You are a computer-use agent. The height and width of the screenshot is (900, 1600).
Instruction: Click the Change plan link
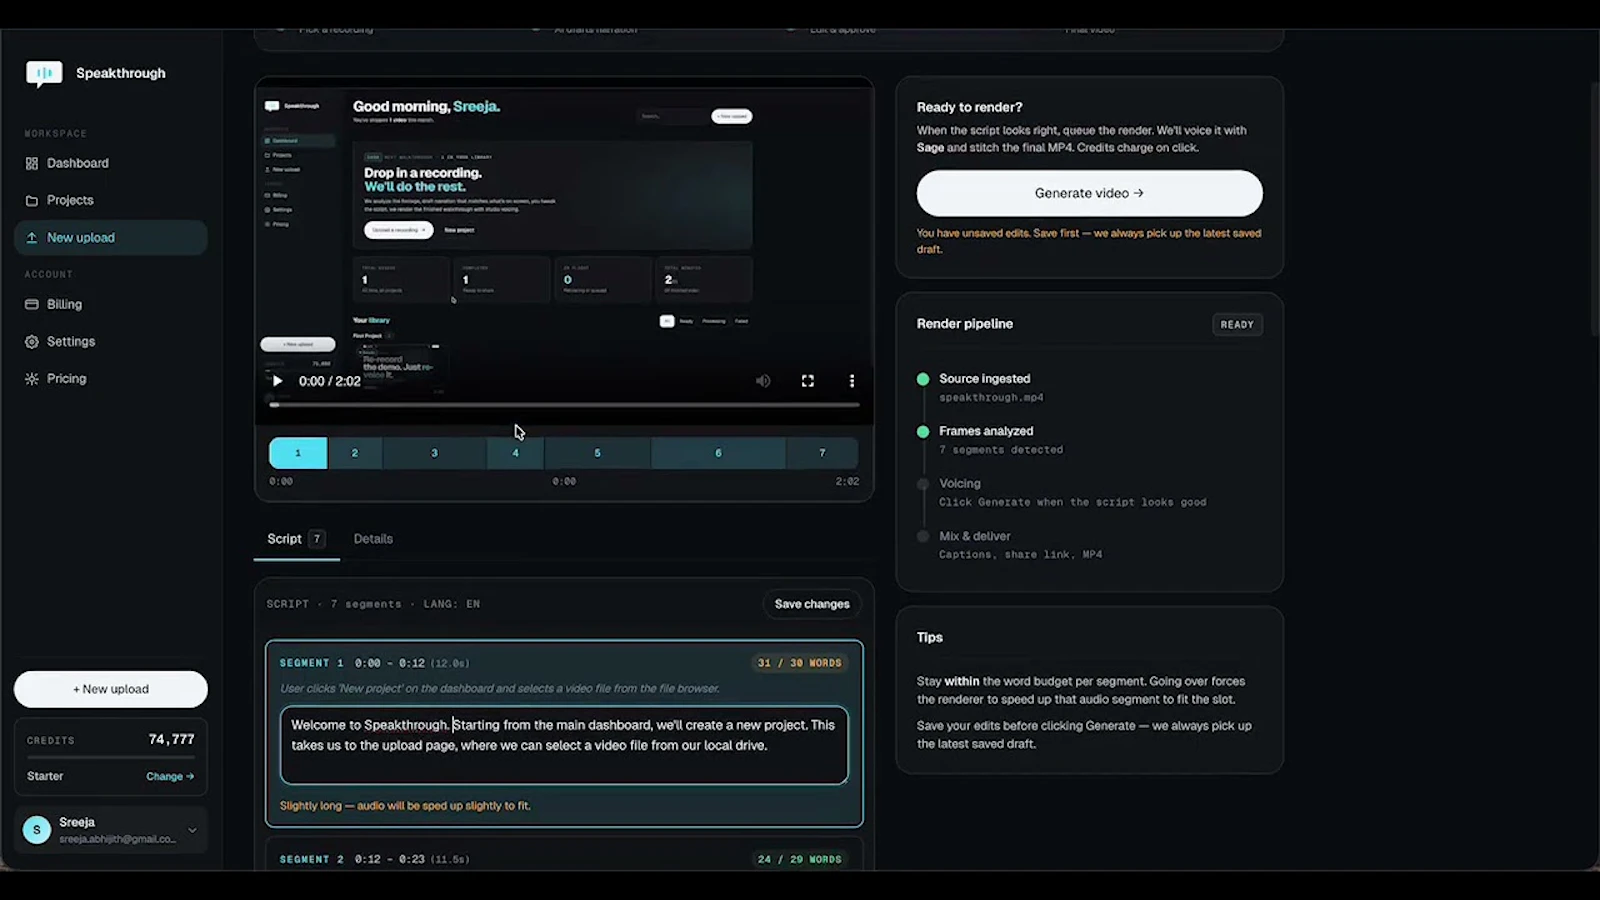click(170, 776)
